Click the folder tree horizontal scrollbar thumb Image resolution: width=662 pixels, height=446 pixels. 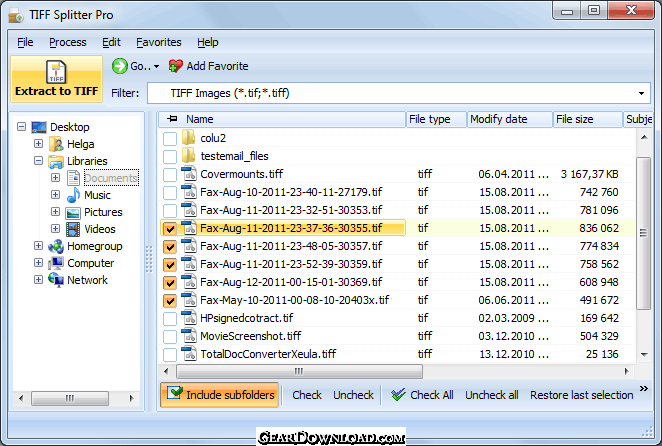pyautogui.click(x=70, y=398)
